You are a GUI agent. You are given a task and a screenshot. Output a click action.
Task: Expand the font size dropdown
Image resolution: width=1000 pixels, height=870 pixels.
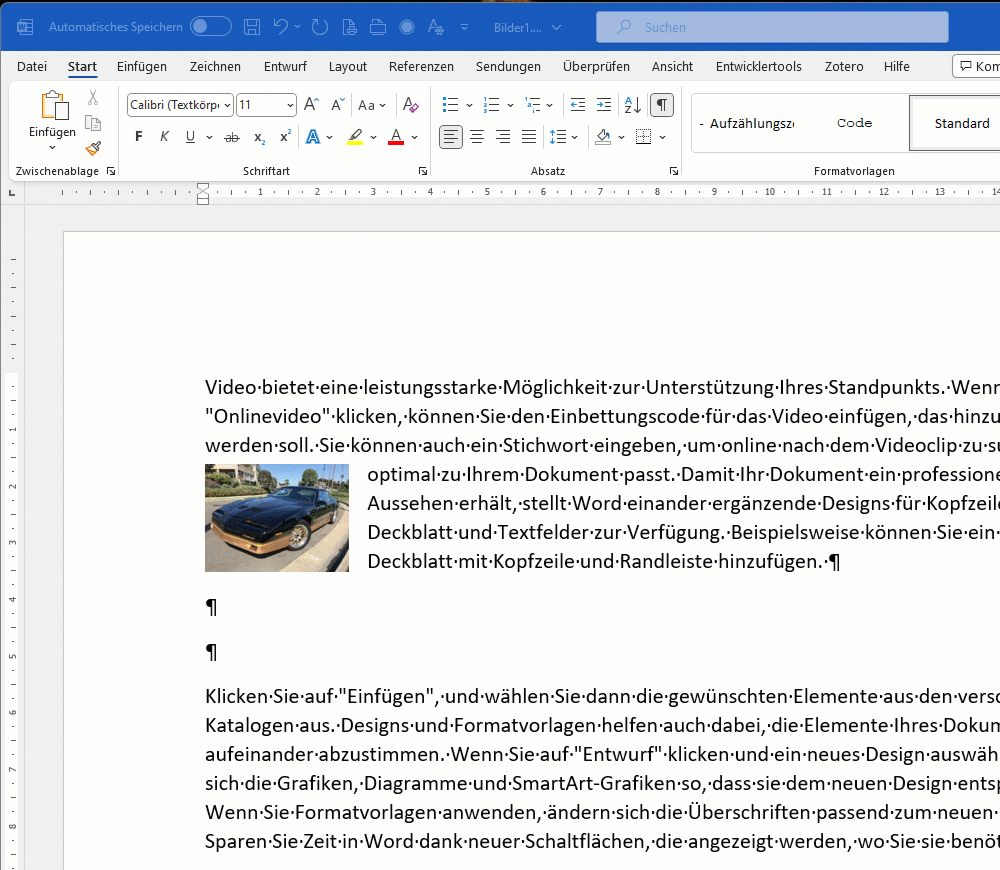290,105
